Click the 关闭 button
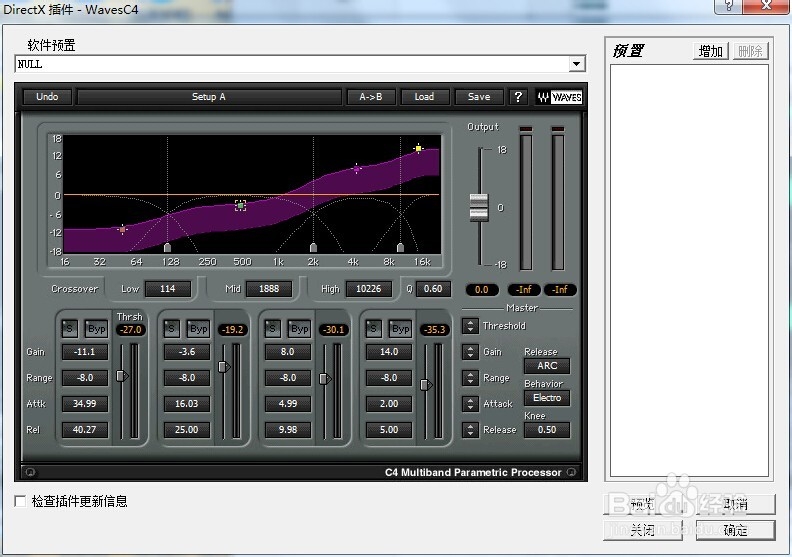Viewport: 792px width, 557px height. 642,530
